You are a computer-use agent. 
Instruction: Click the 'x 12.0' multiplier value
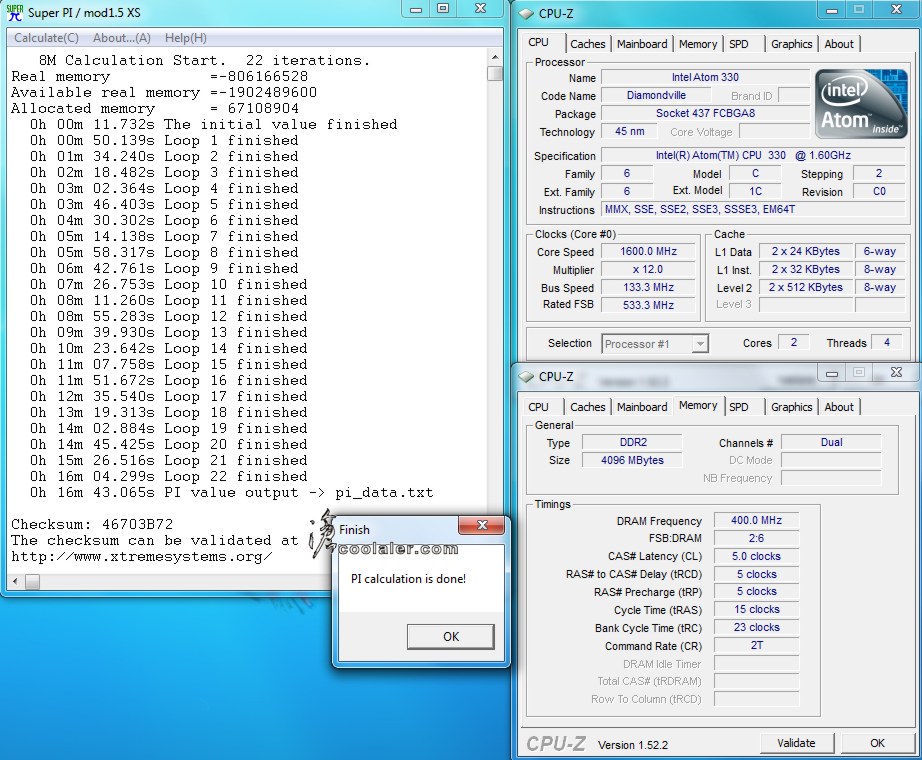coord(648,269)
